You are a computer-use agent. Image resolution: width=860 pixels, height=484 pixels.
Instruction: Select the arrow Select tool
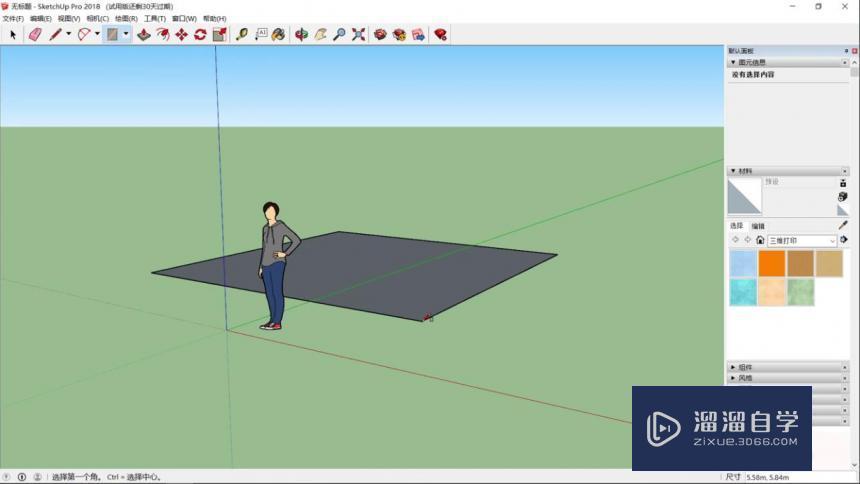point(13,35)
